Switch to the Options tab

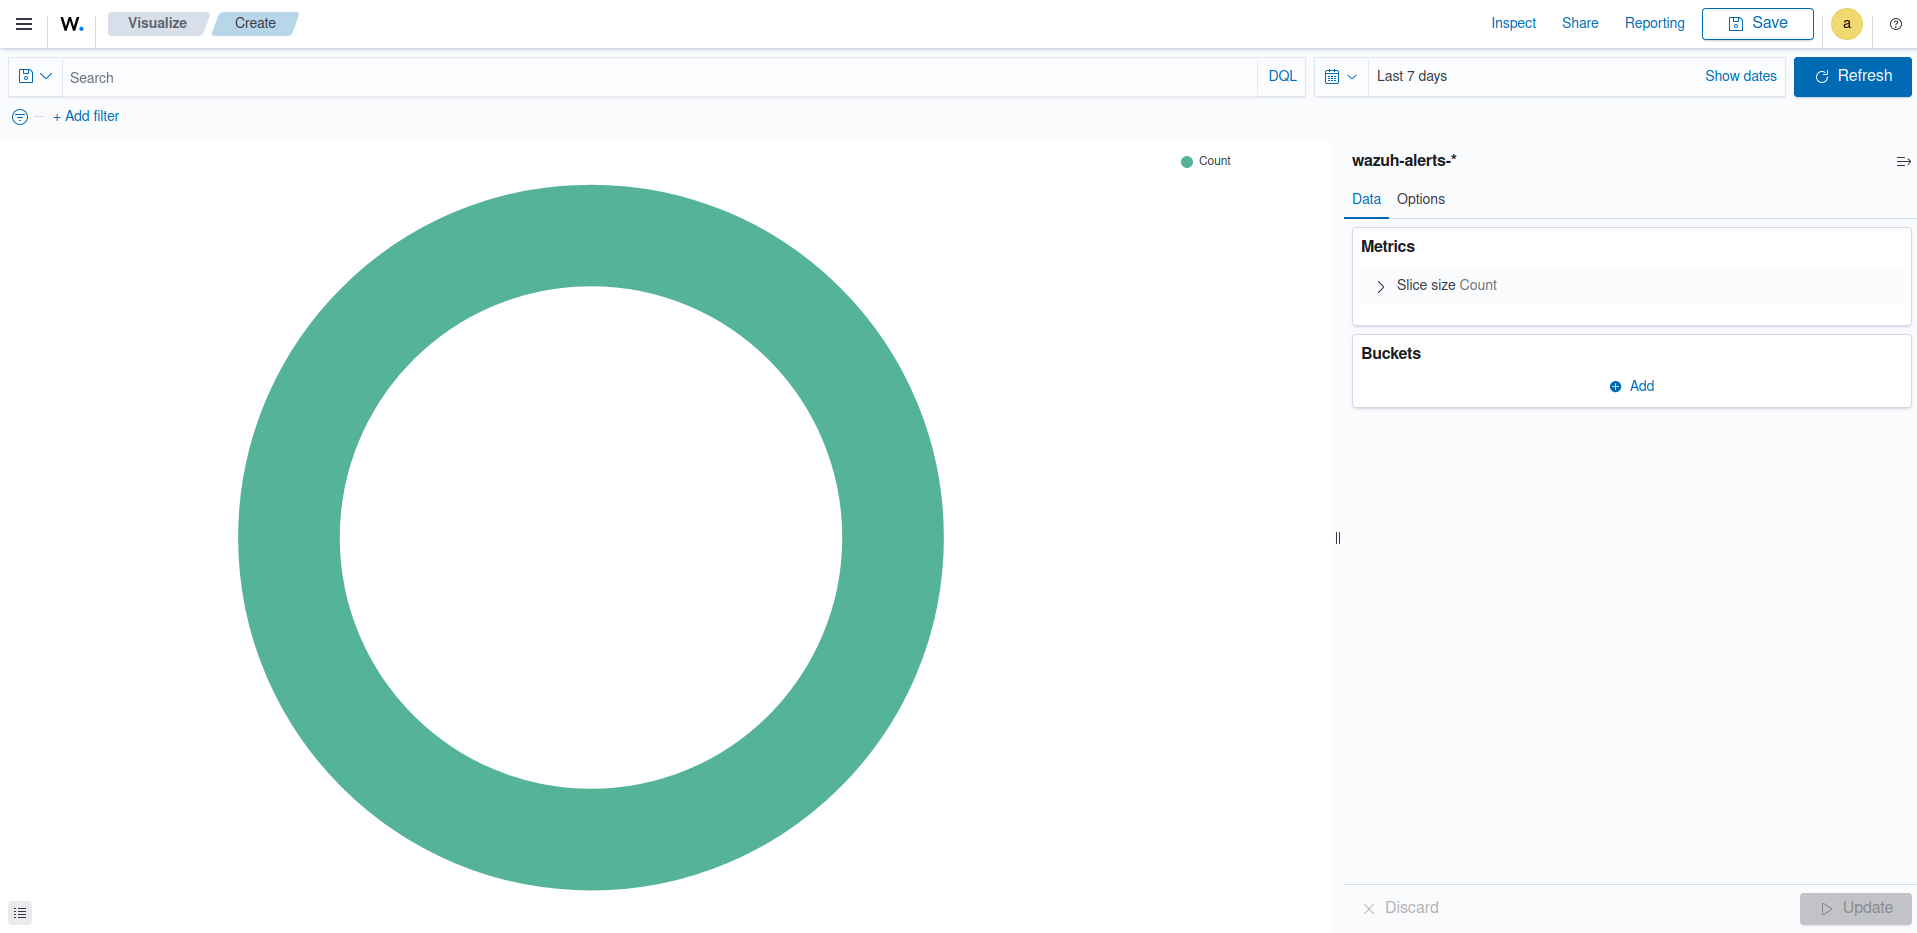[x=1421, y=199]
